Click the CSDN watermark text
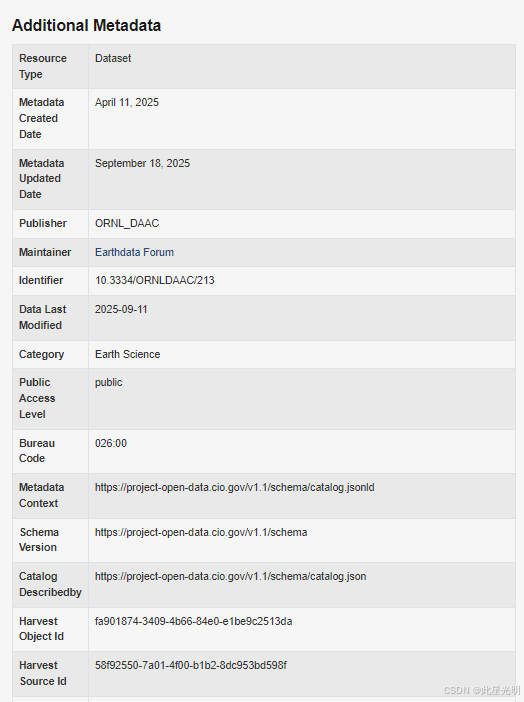This screenshot has width=524, height=702. (482, 690)
